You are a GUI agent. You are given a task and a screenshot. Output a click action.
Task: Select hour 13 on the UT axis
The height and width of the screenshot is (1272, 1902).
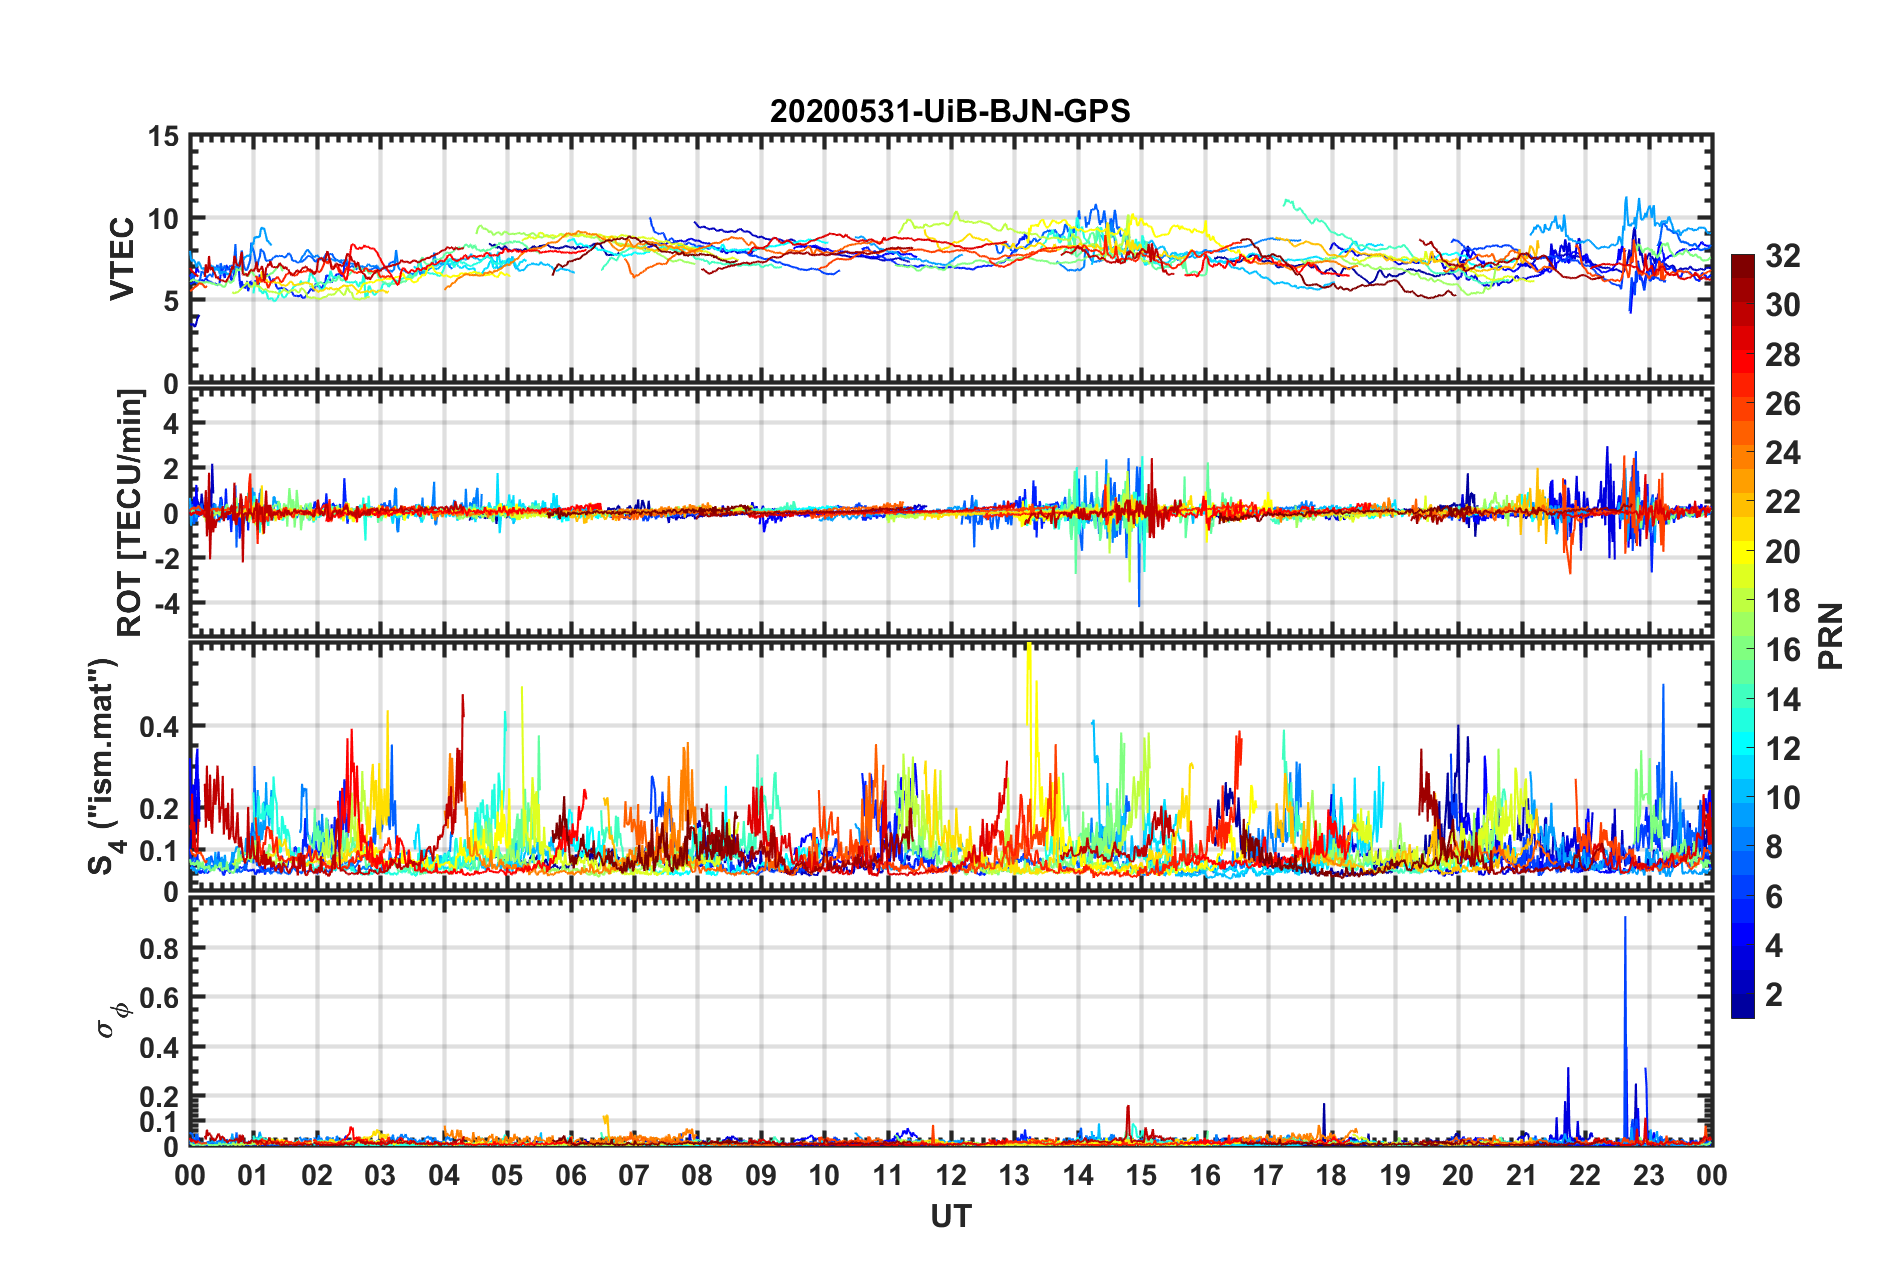[1015, 1175]
